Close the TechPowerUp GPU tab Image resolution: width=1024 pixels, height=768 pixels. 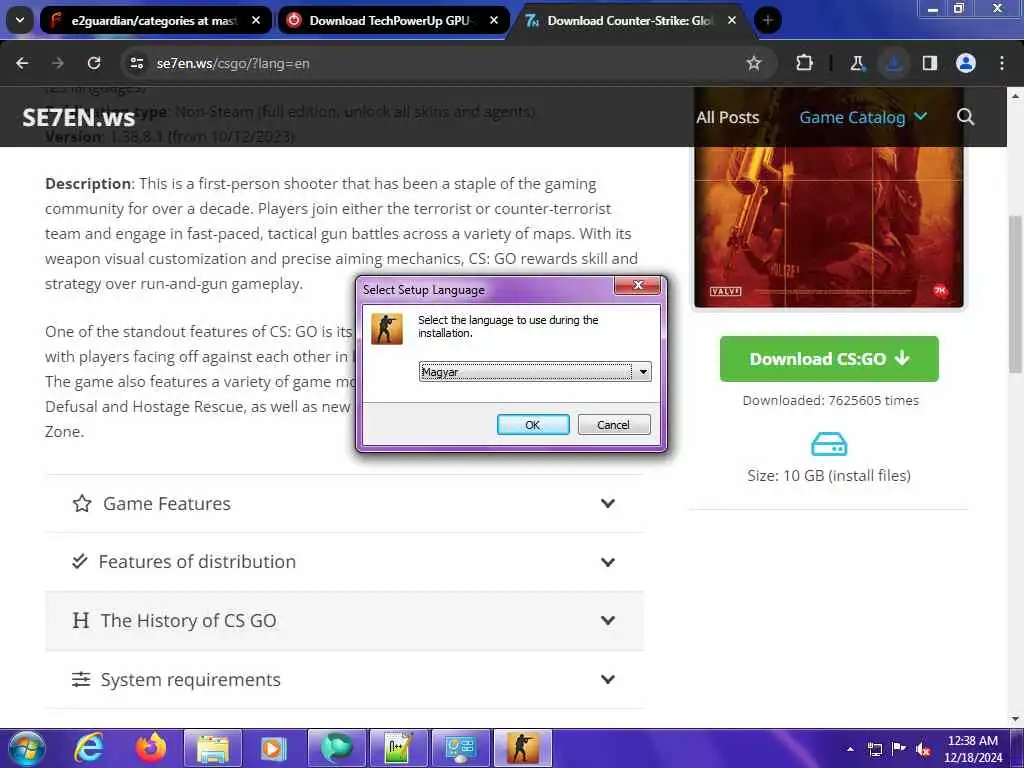point(494,20)
